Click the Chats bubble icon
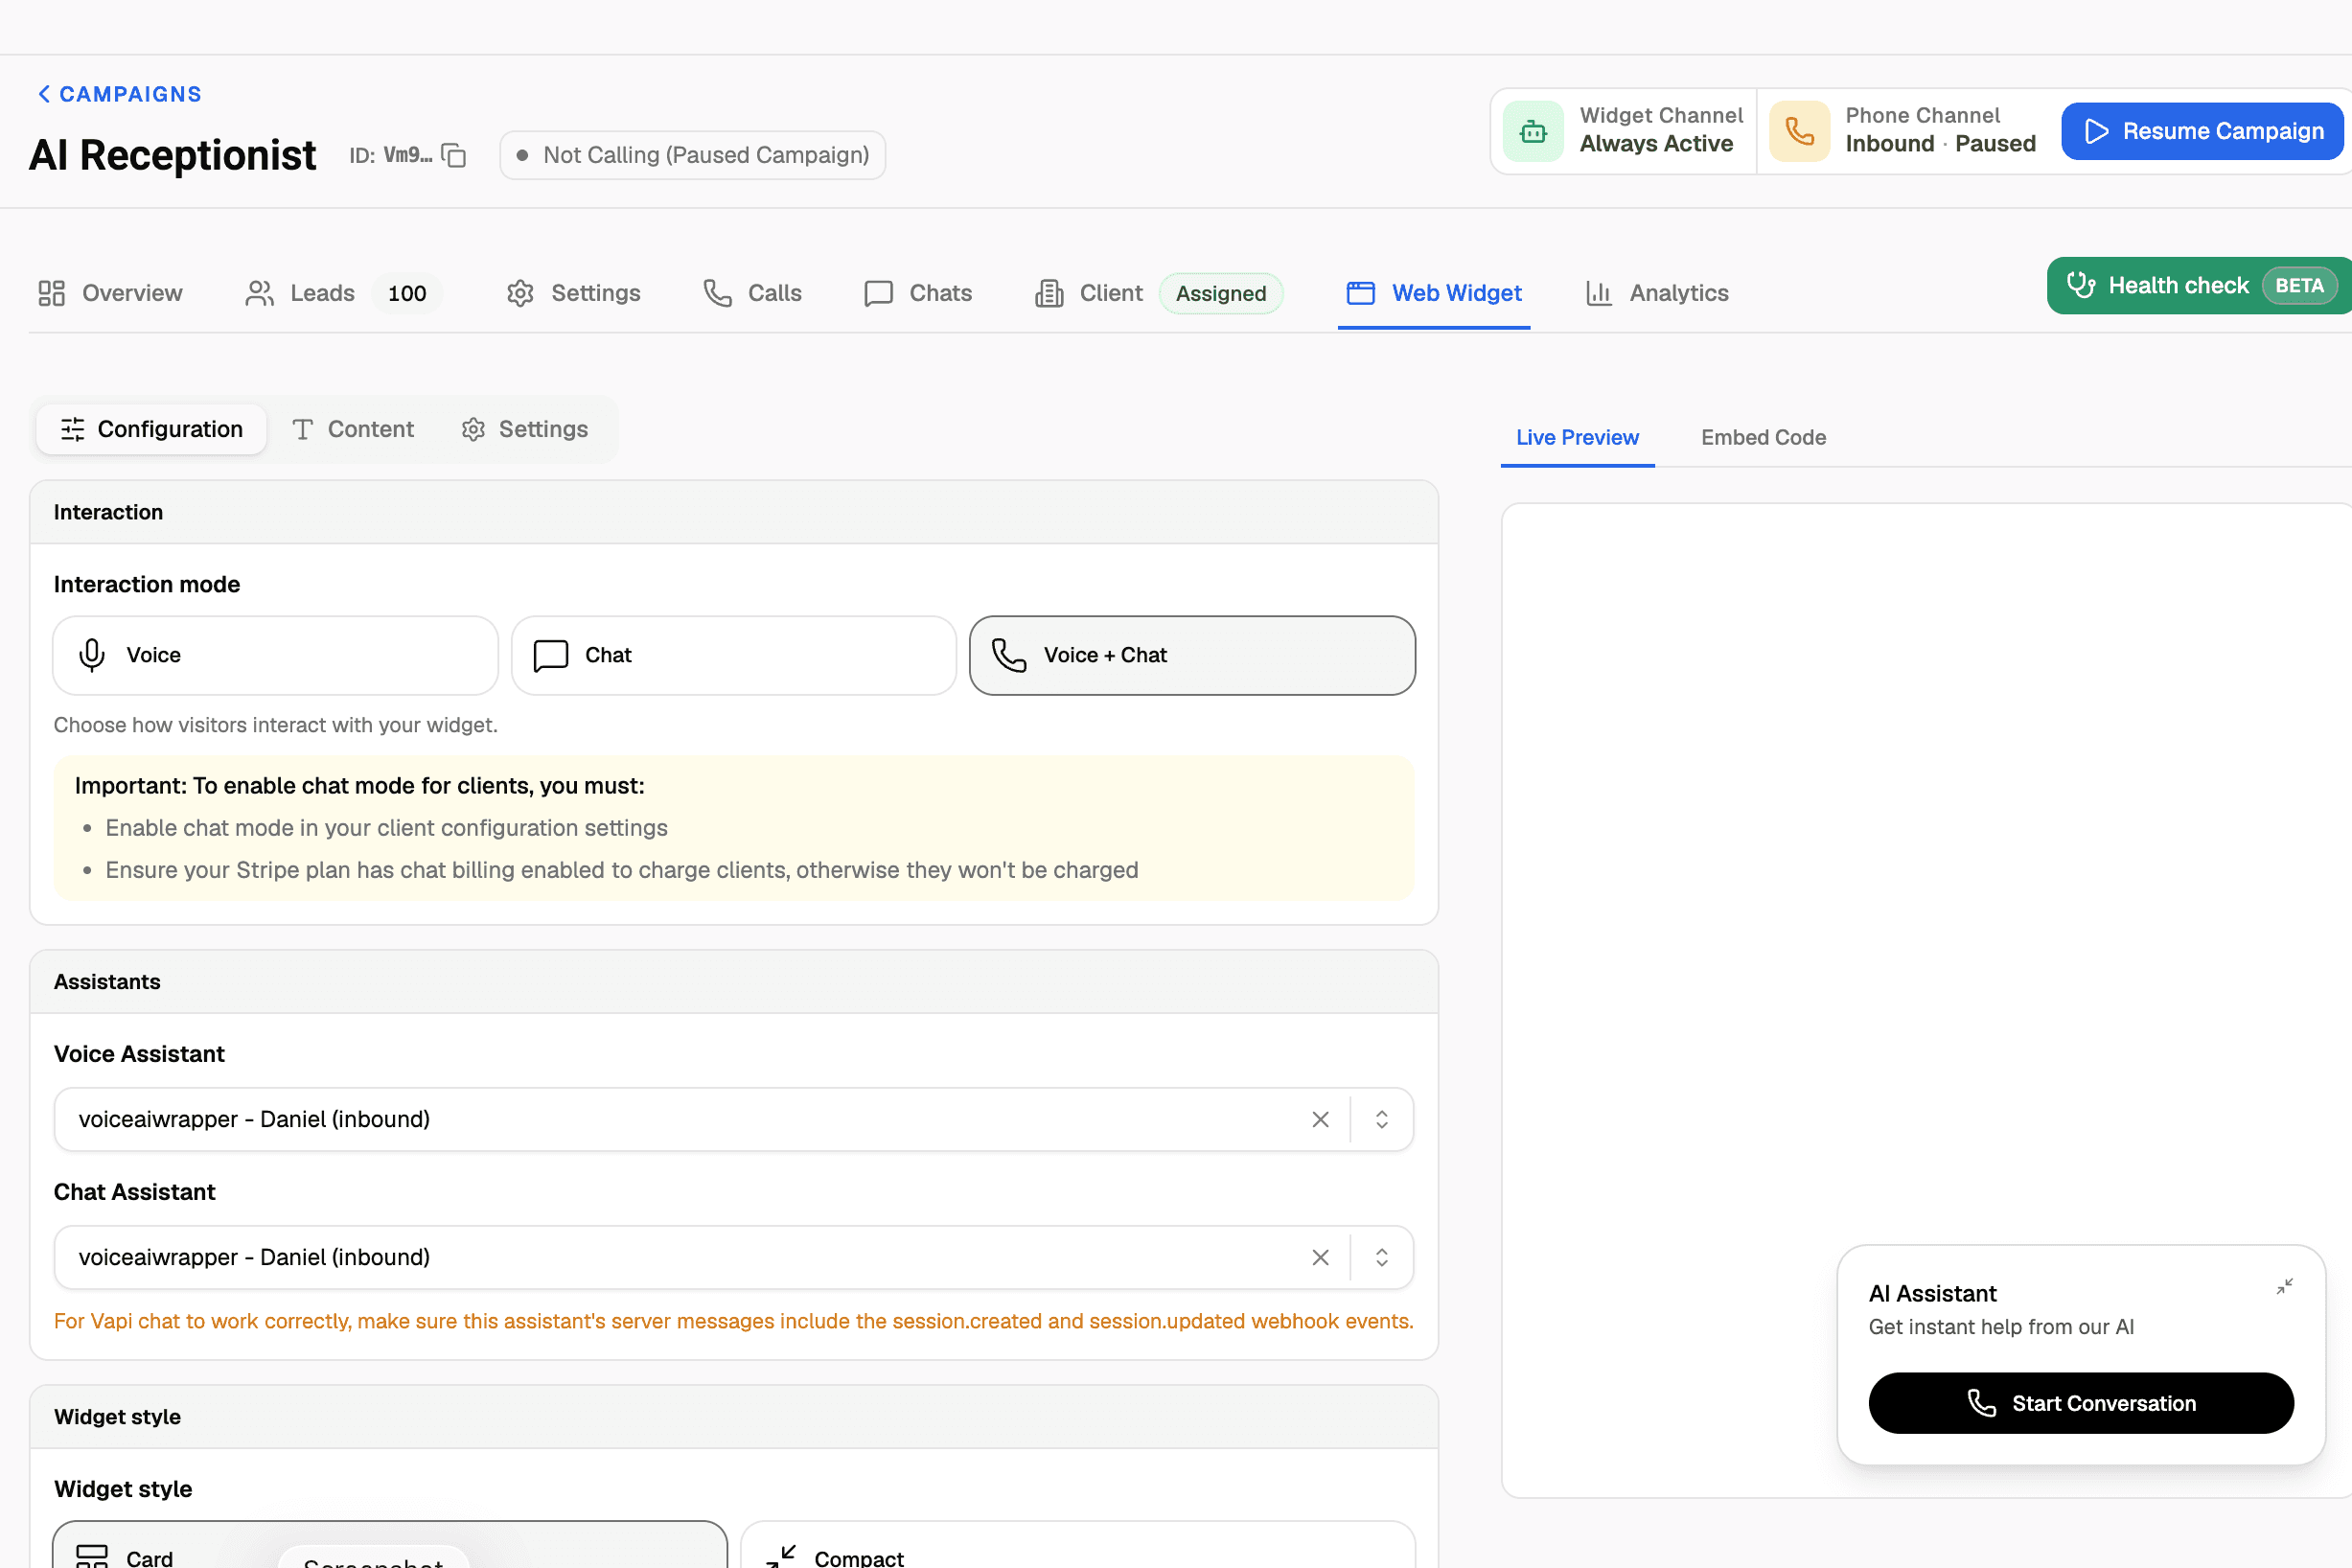The height and width of the screenshot is (1568, 2352). [878, 293]
